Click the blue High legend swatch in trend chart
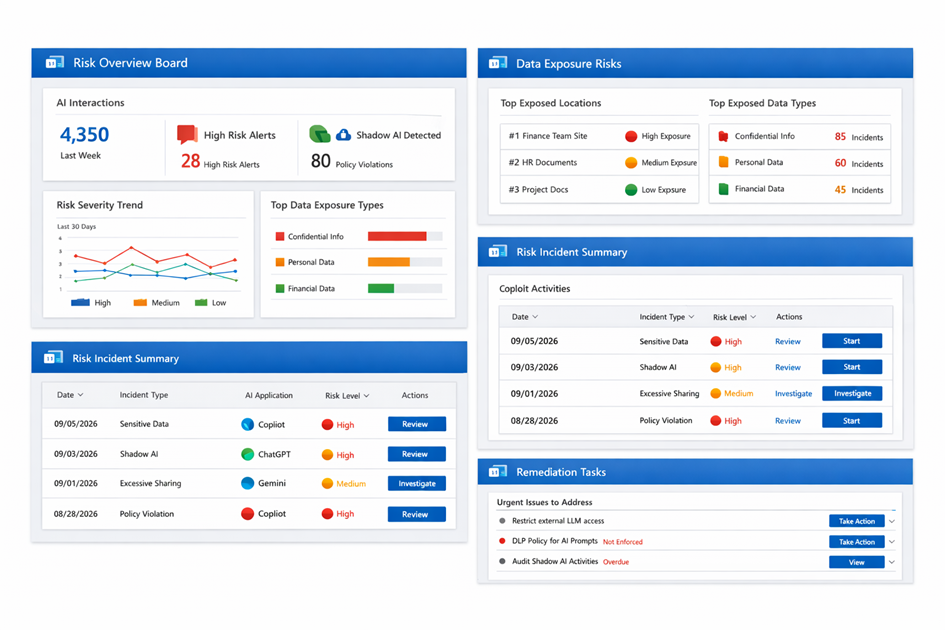Screen dimensions: 945x630 80,302
